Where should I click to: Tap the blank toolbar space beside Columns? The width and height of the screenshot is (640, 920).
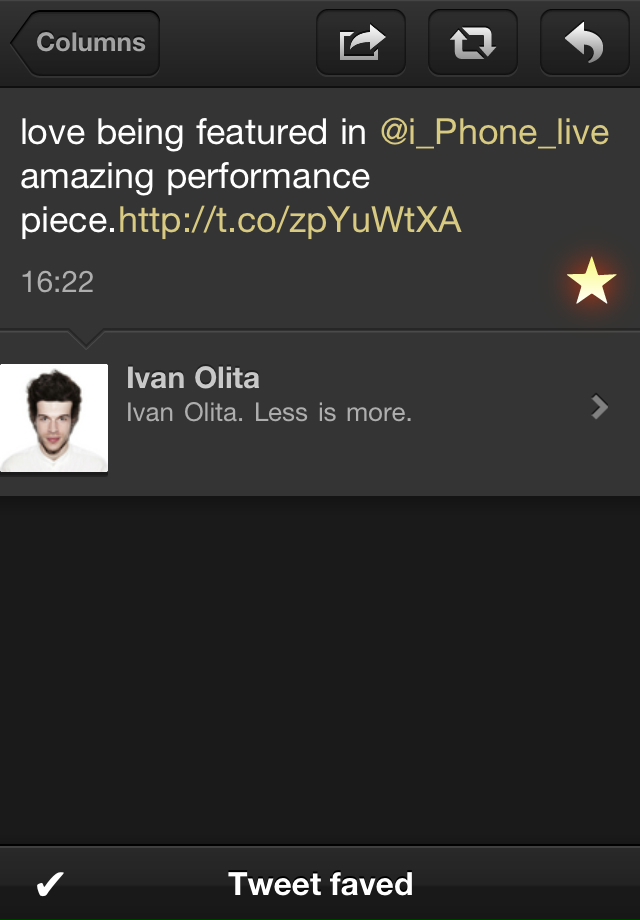click(x=238, y=43)
